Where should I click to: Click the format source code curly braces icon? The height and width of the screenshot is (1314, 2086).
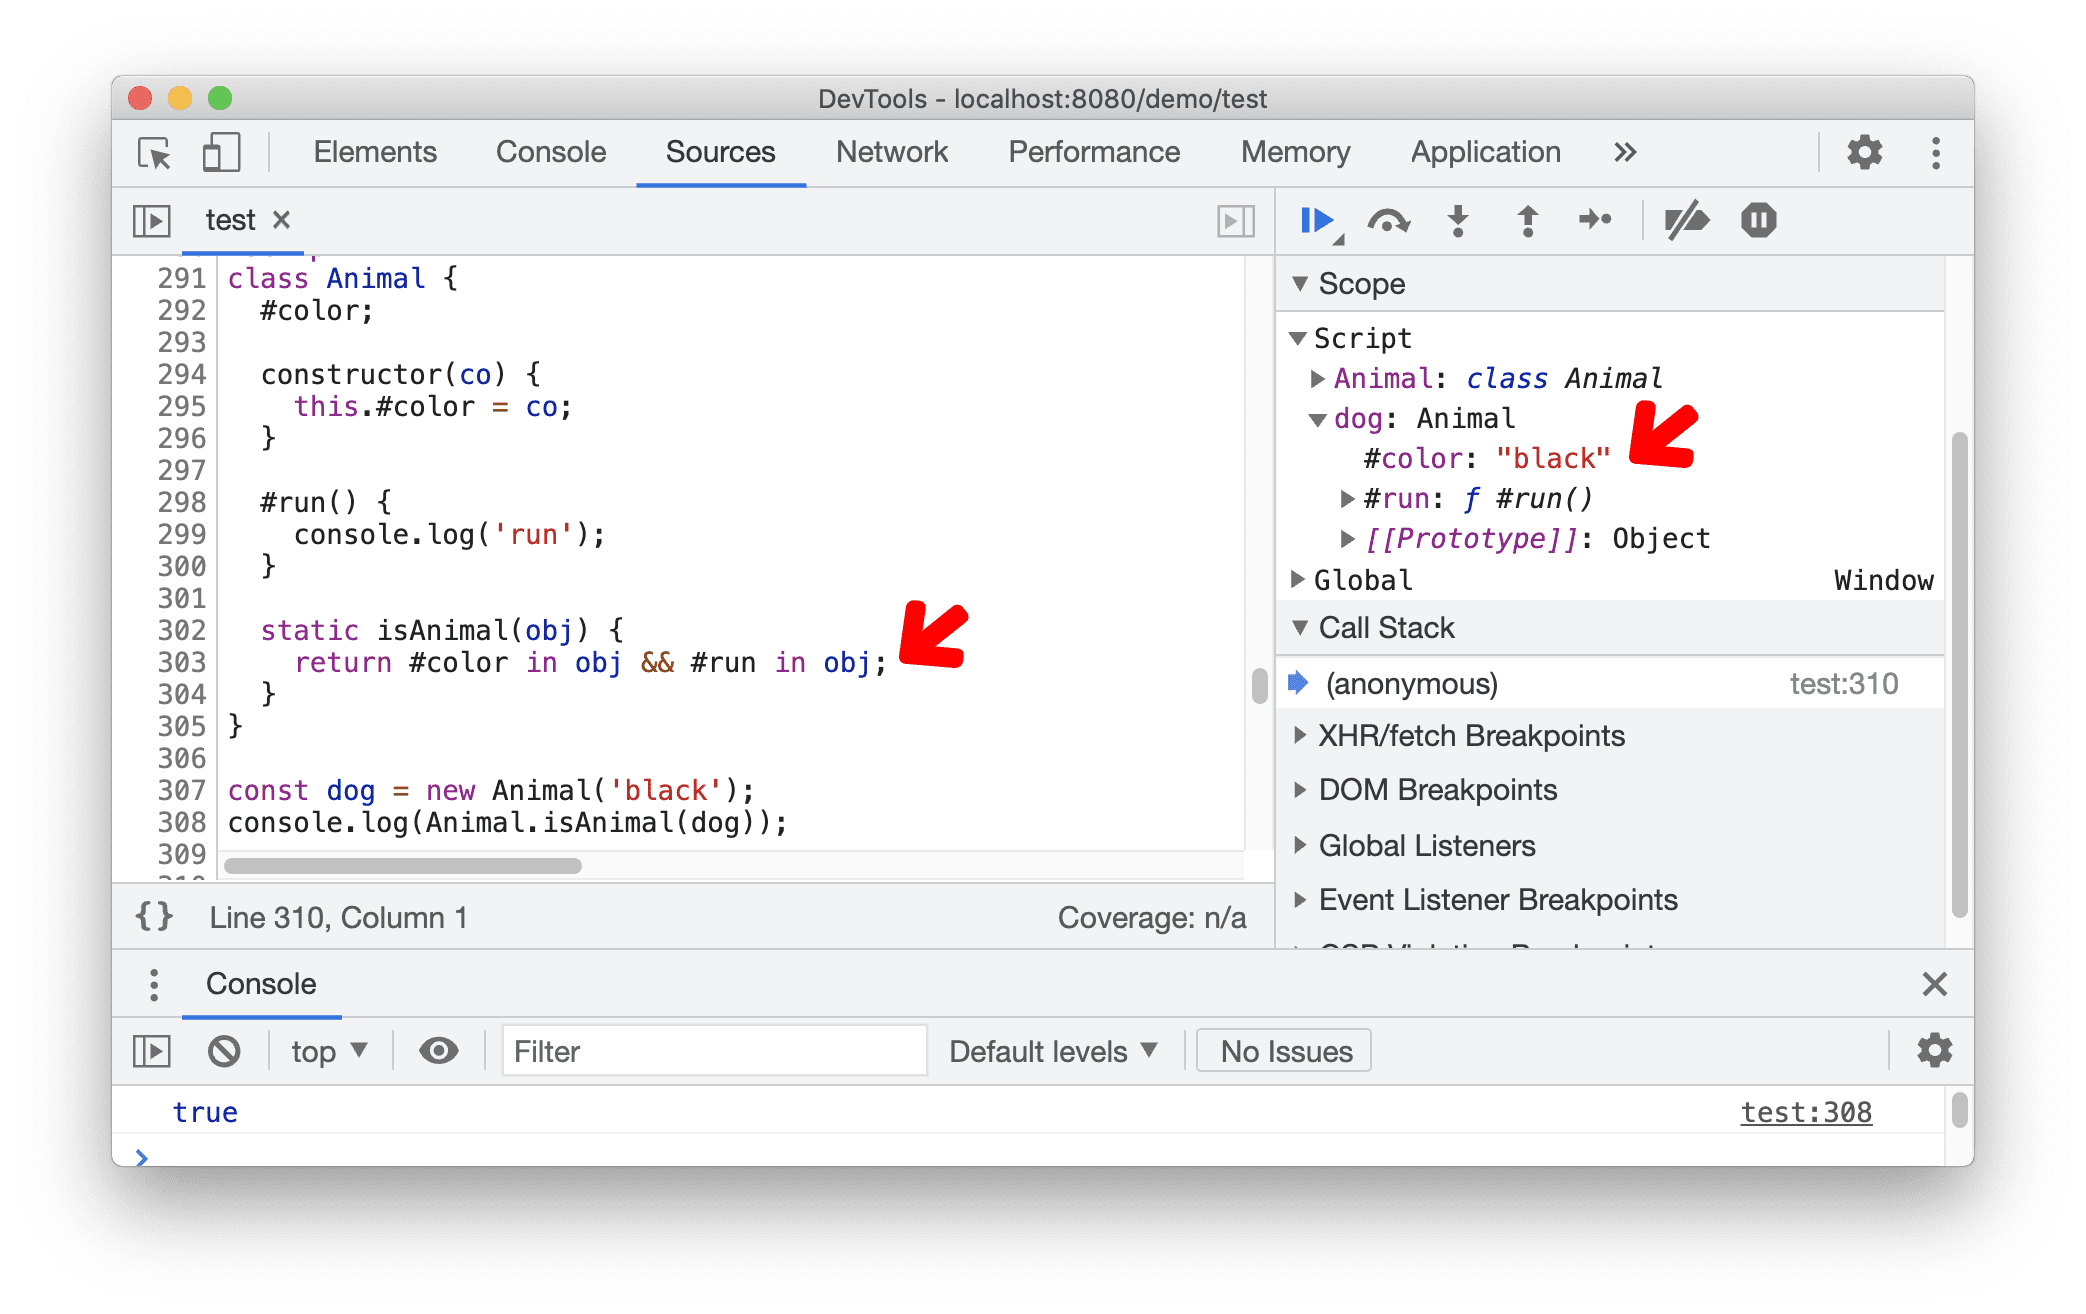[151, 914]
